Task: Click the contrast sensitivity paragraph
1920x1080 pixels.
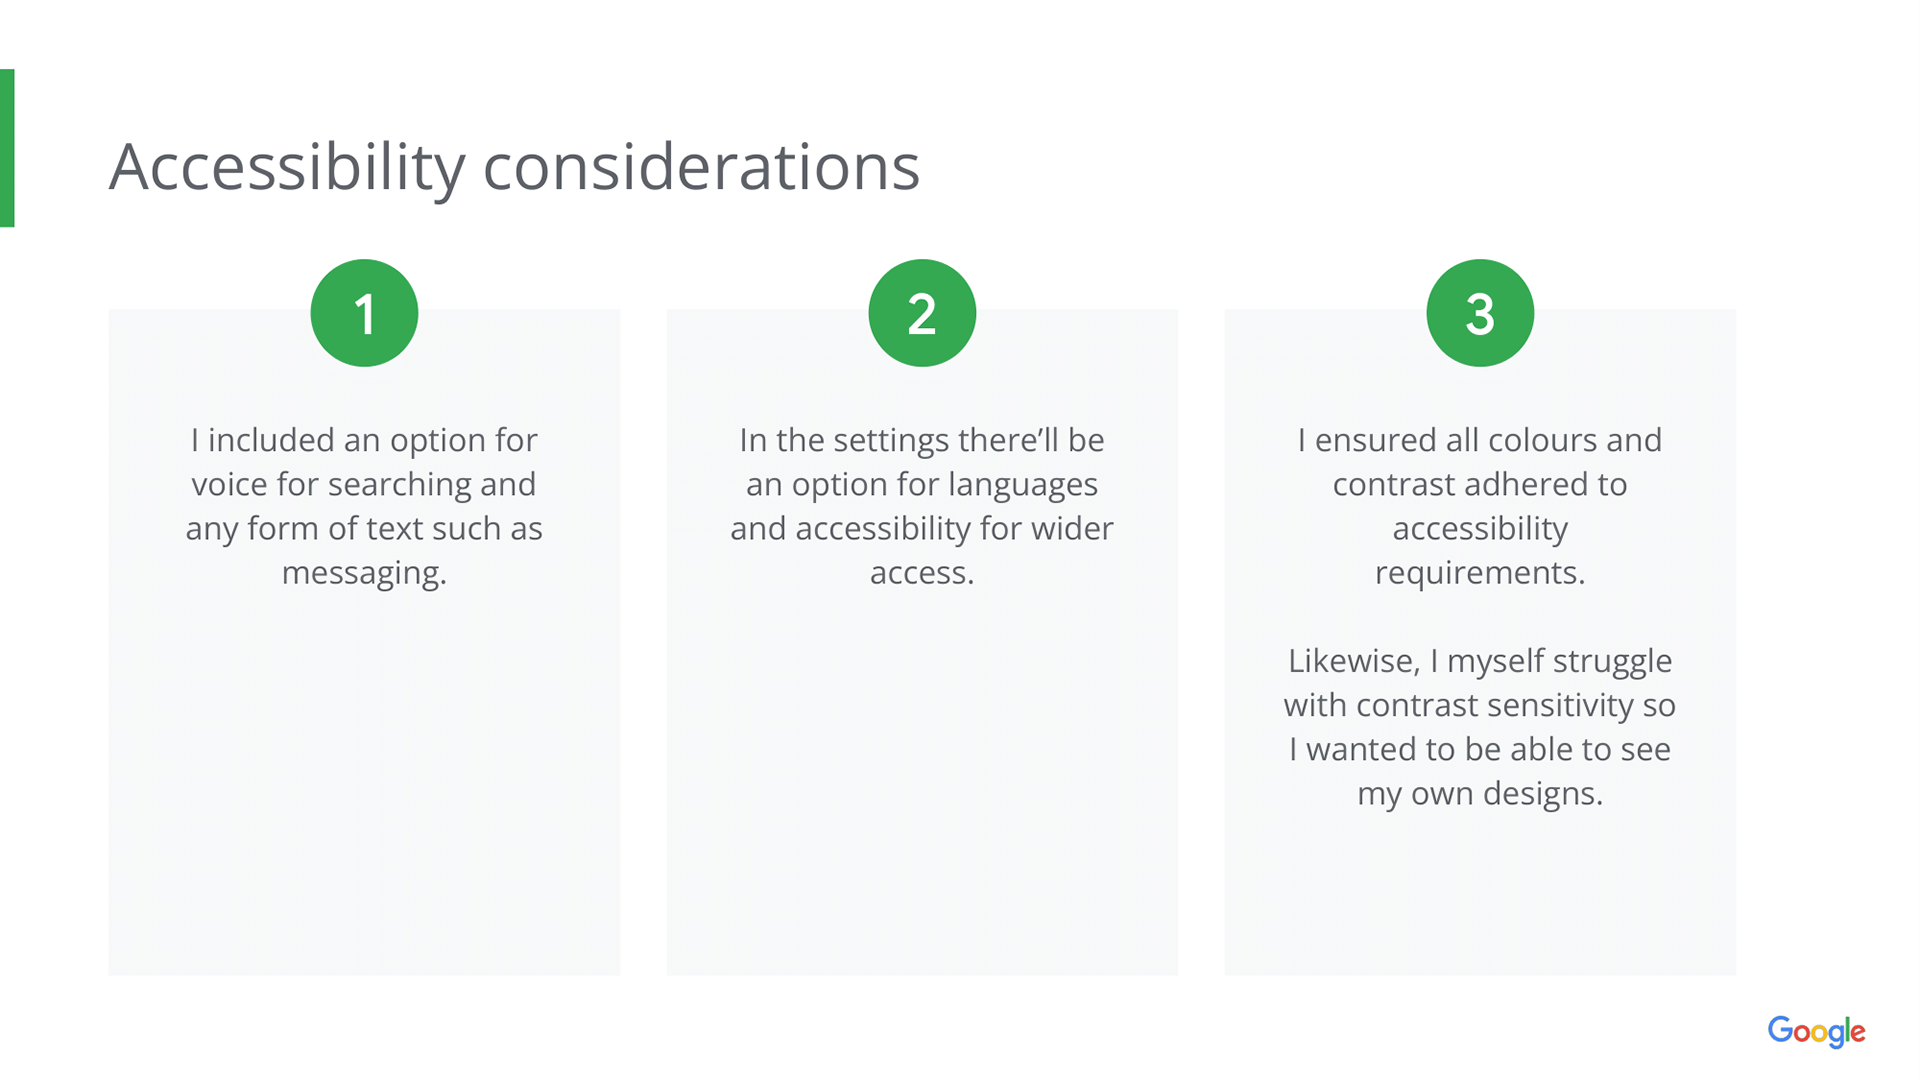Action: click(1480, 727)
